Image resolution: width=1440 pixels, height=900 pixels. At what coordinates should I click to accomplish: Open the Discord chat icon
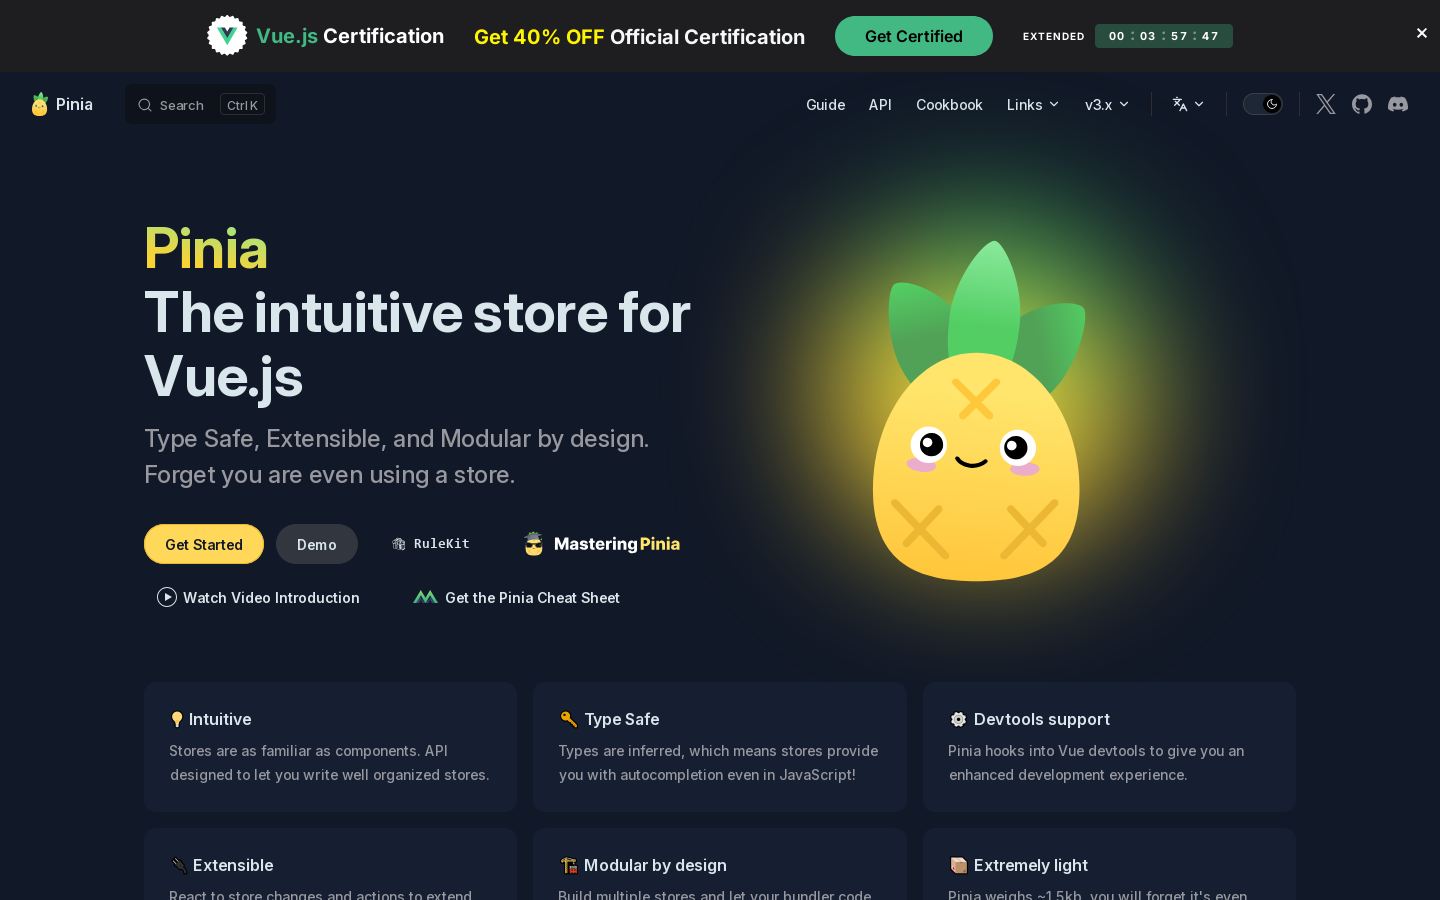click(x=1398, y=104)
